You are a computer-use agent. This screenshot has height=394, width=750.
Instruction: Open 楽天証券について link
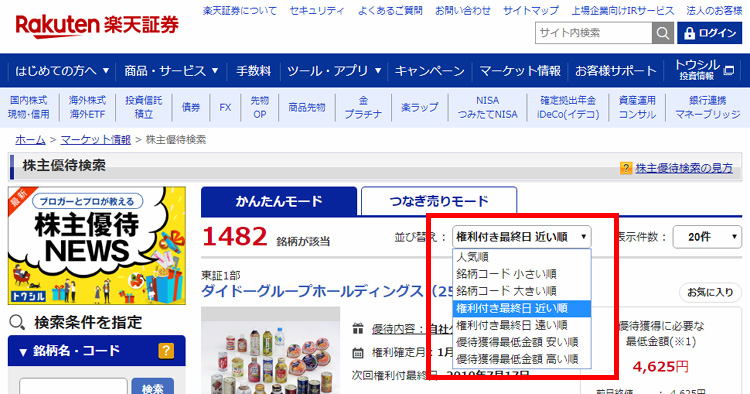240,11
